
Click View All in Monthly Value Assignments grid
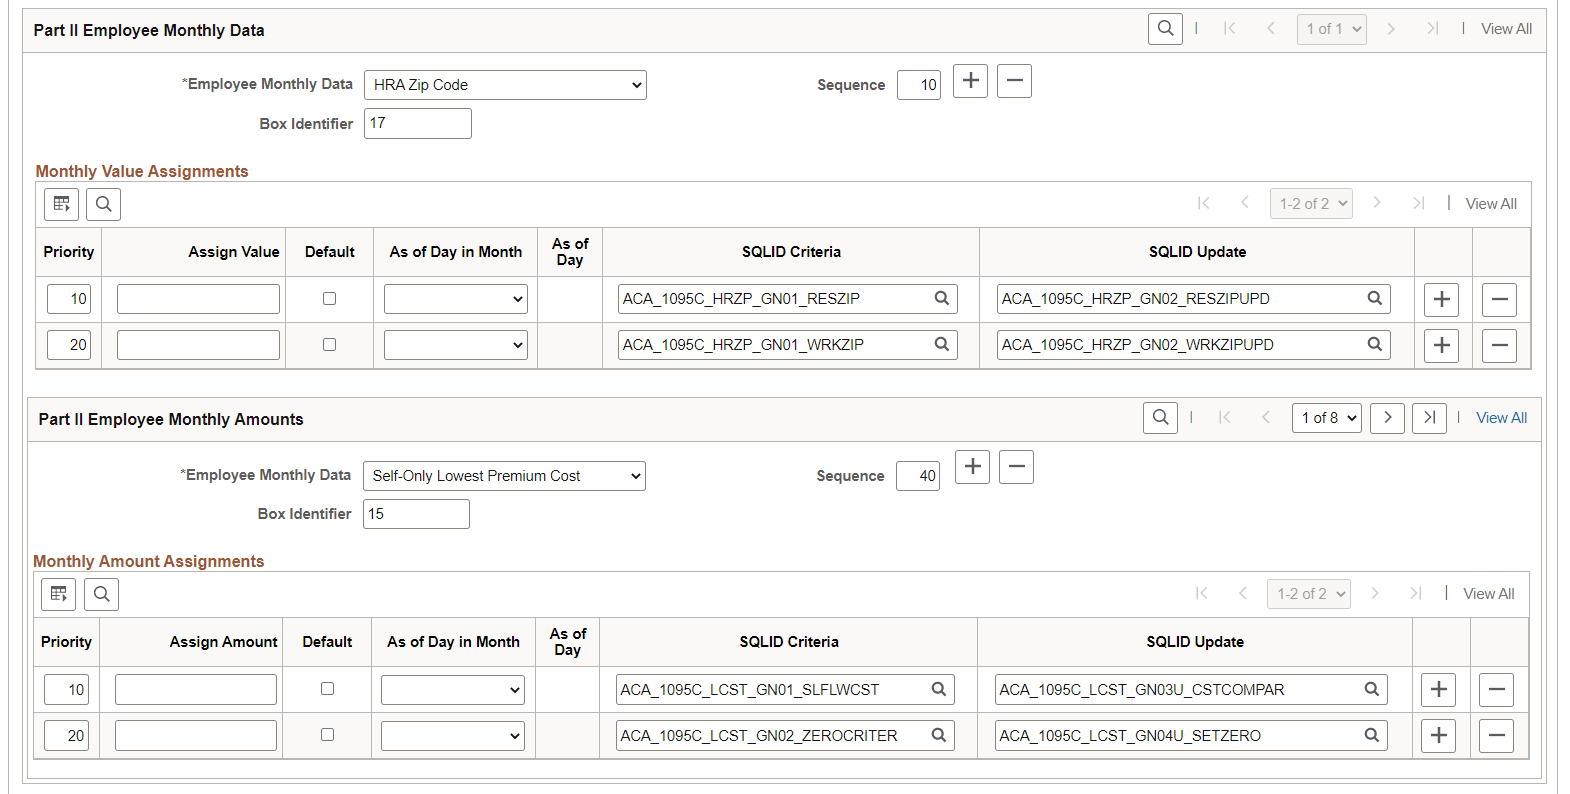pos(1491,204)
